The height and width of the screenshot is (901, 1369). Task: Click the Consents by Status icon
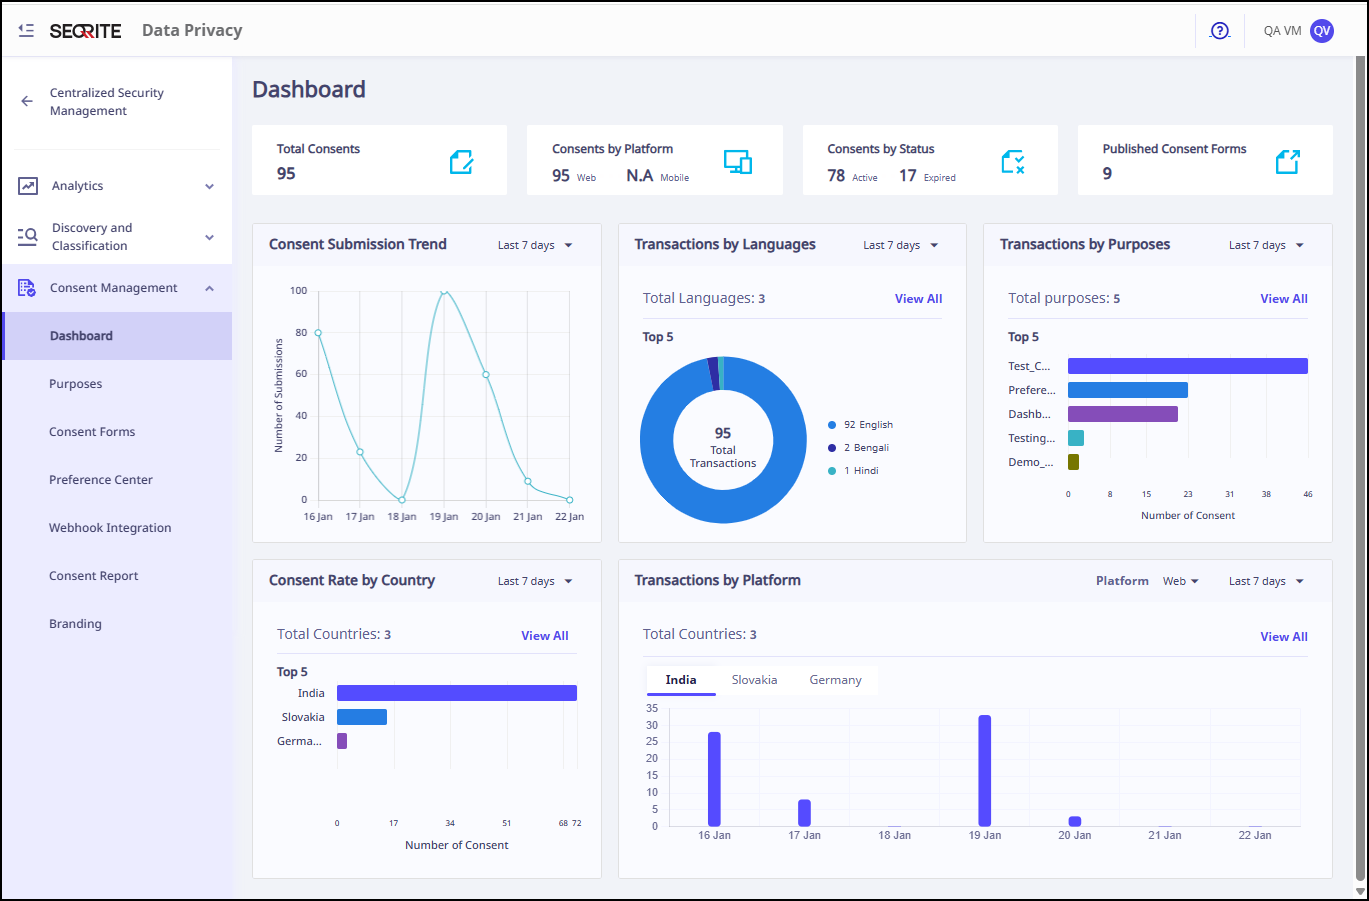pos(1012,162)
